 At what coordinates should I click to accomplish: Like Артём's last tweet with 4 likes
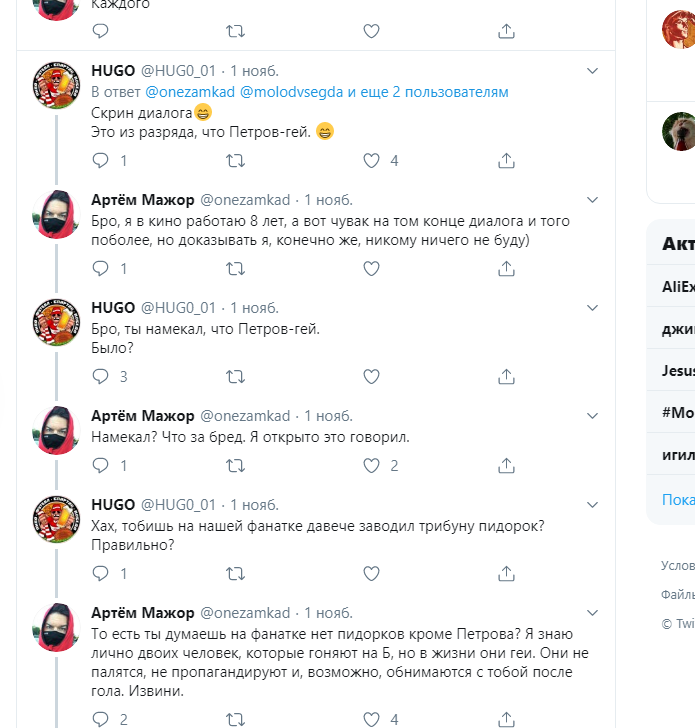pos(371,719)
